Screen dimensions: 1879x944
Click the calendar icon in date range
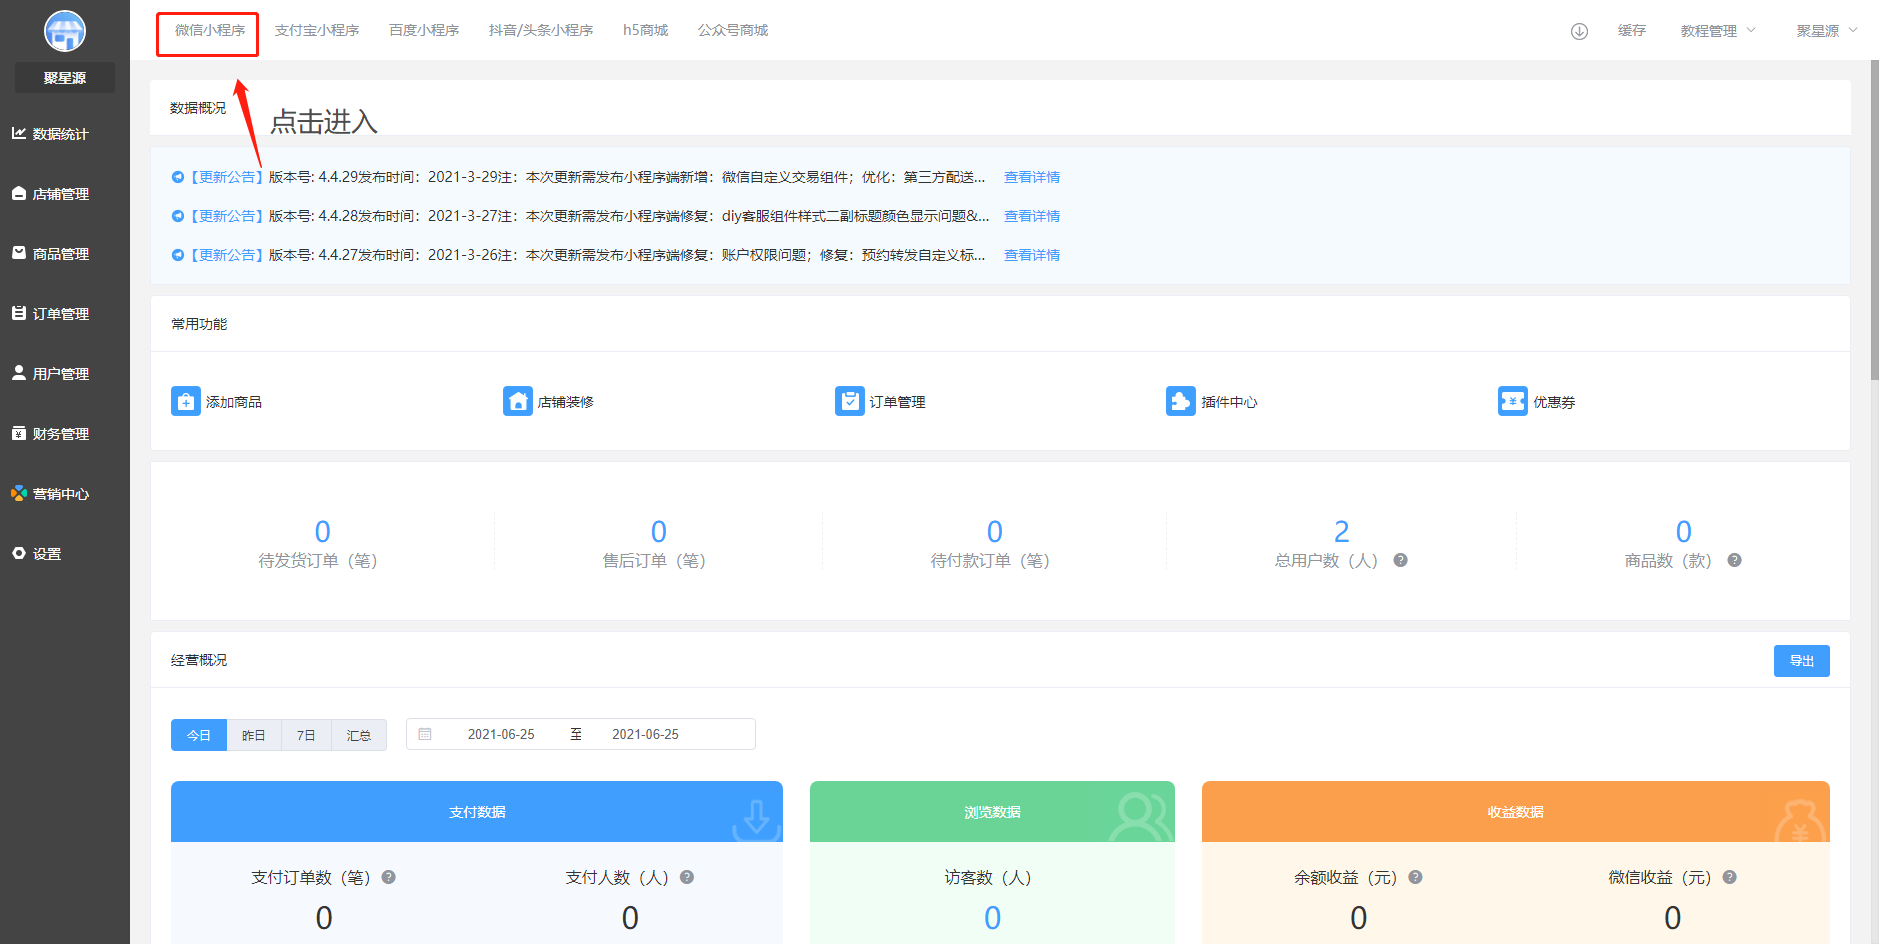click(x=425, y=734)
